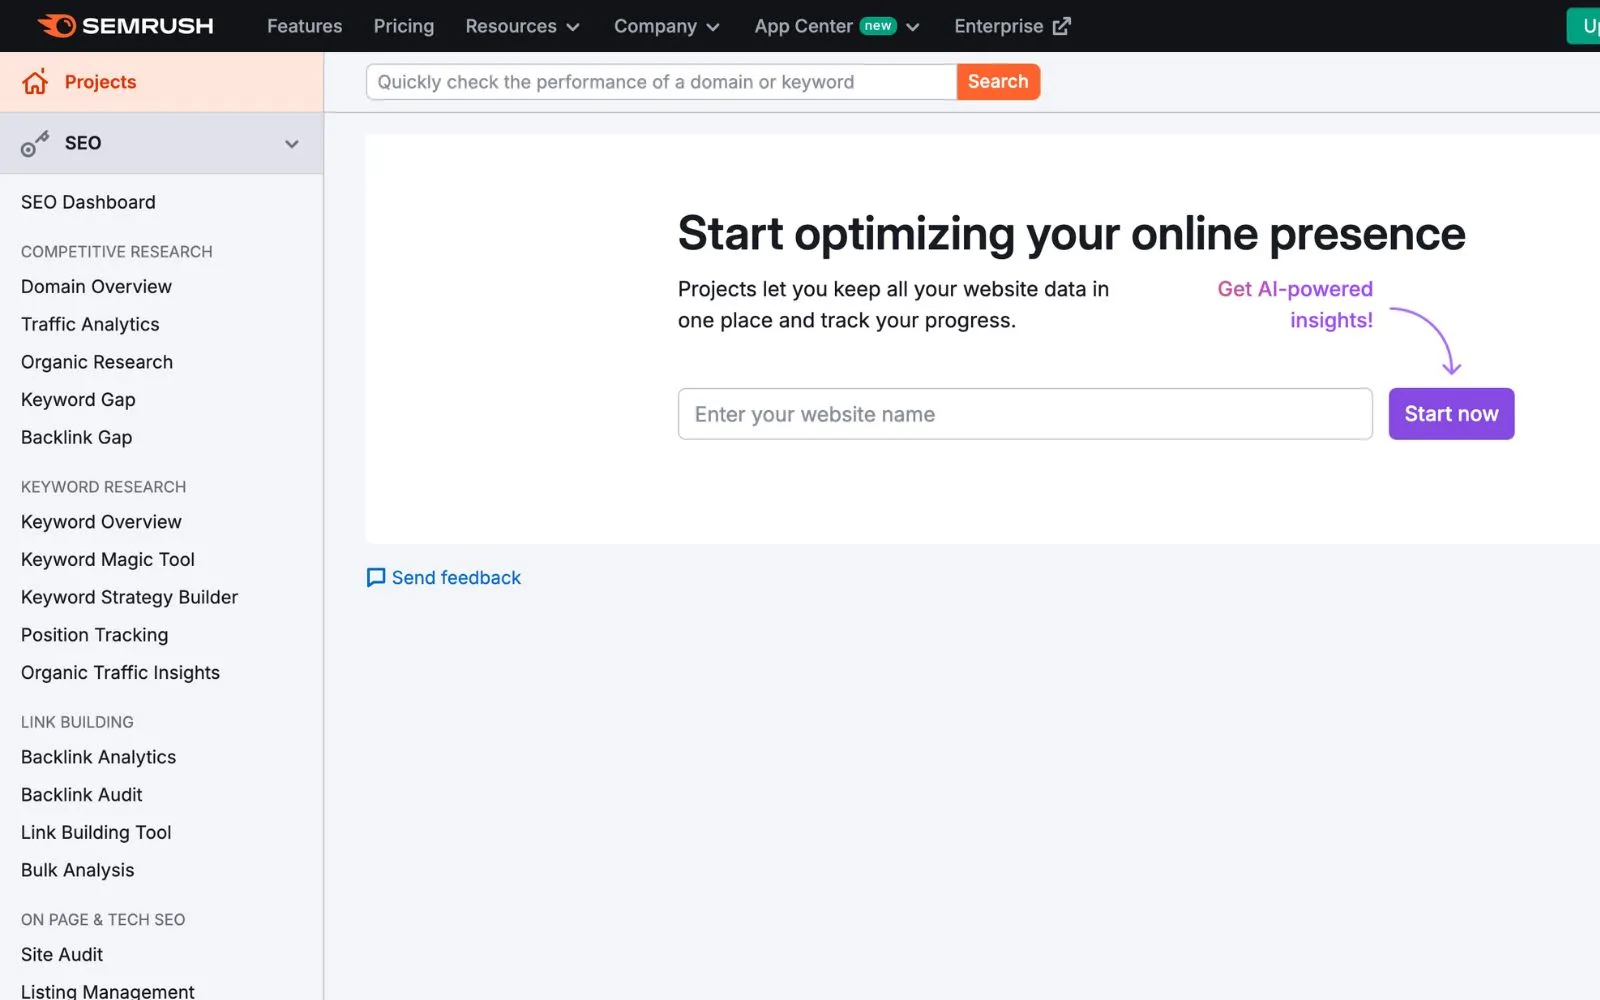The image size is (1600, 1000).
Task: Open Backlink Audit
Action: pos(82,795)
